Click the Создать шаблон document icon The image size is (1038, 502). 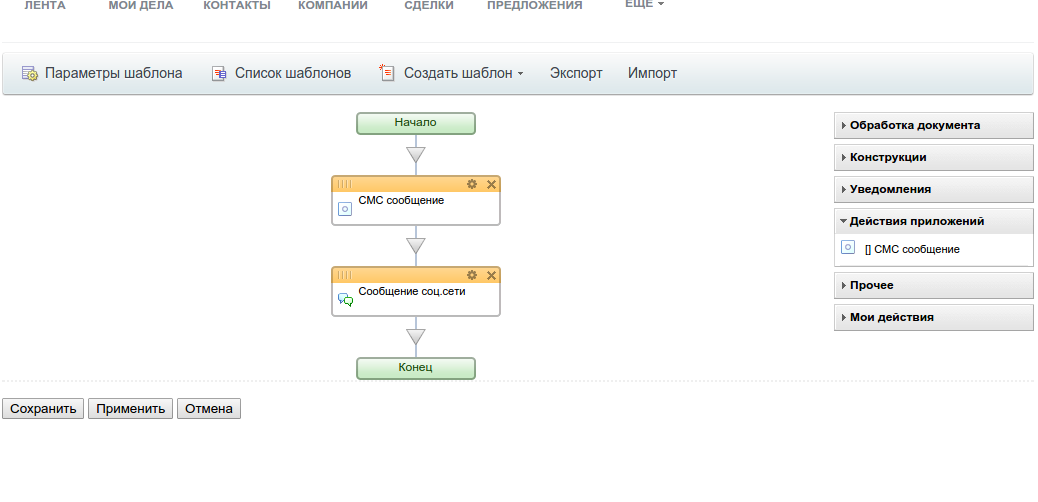coord(387,72)
